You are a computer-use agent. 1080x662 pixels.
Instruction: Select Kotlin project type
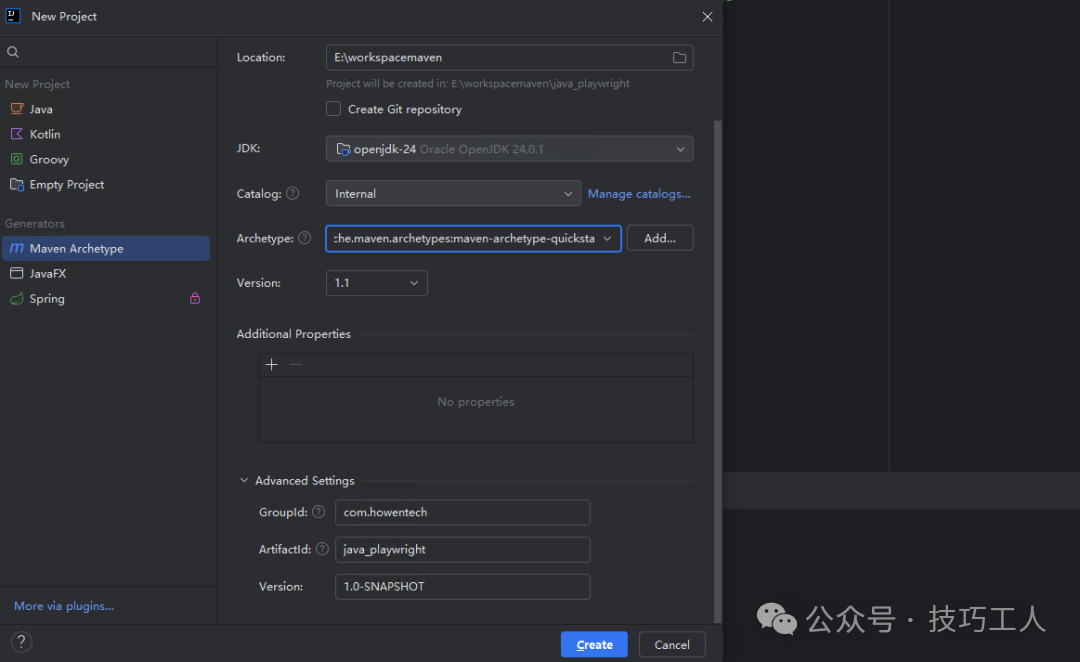point(45,134)
